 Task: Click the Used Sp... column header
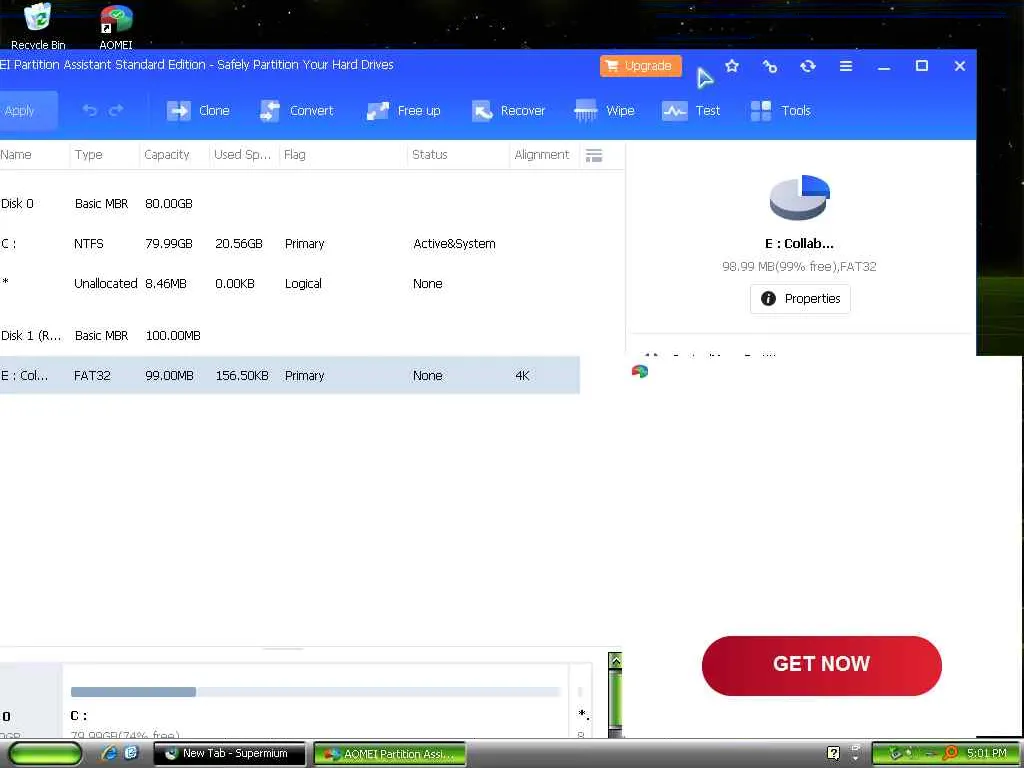(x=242, y=155)
